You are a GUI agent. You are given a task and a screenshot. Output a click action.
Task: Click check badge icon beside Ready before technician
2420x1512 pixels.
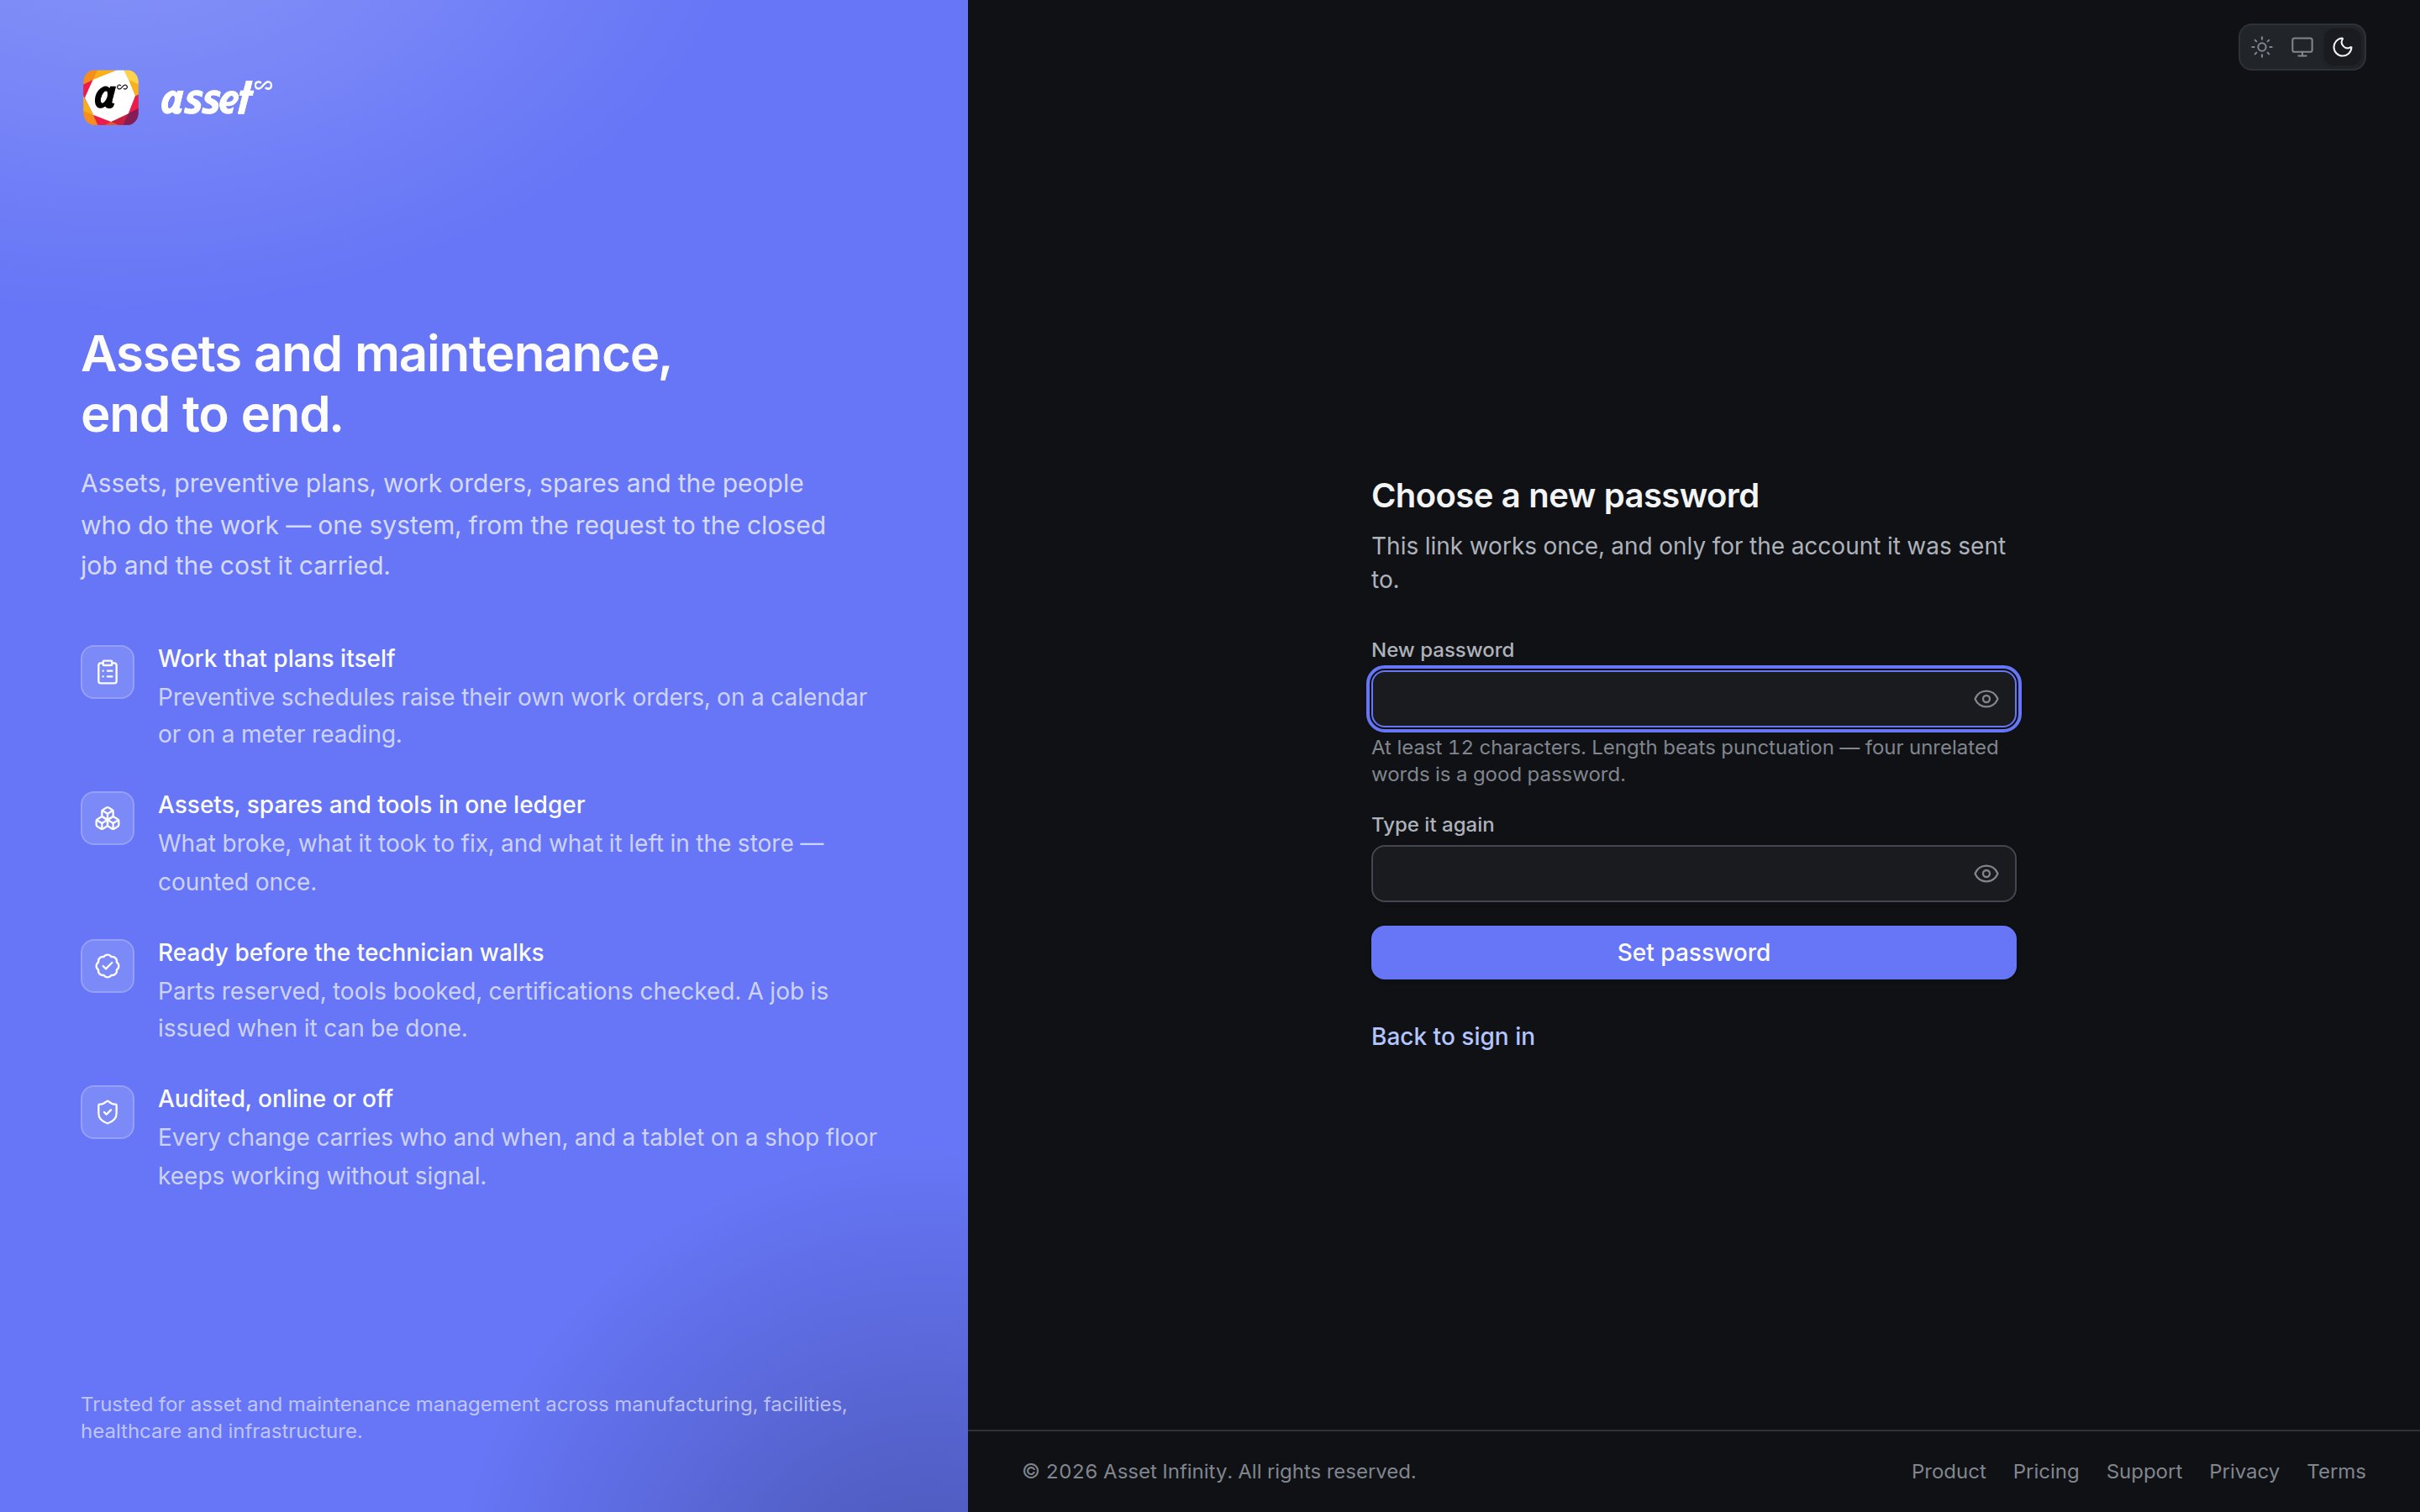[108, 966]
